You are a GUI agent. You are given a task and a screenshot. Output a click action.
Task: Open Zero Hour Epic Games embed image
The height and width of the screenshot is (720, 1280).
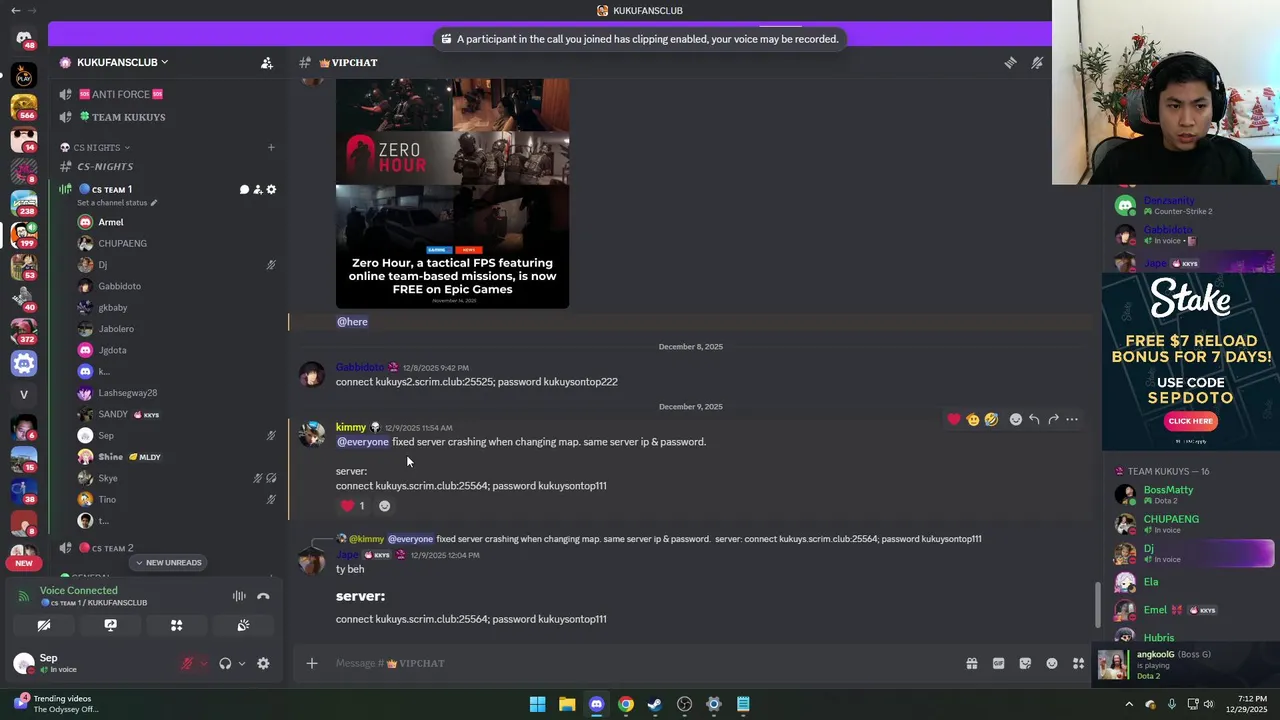pyautogui.click(x=452, y=193)
